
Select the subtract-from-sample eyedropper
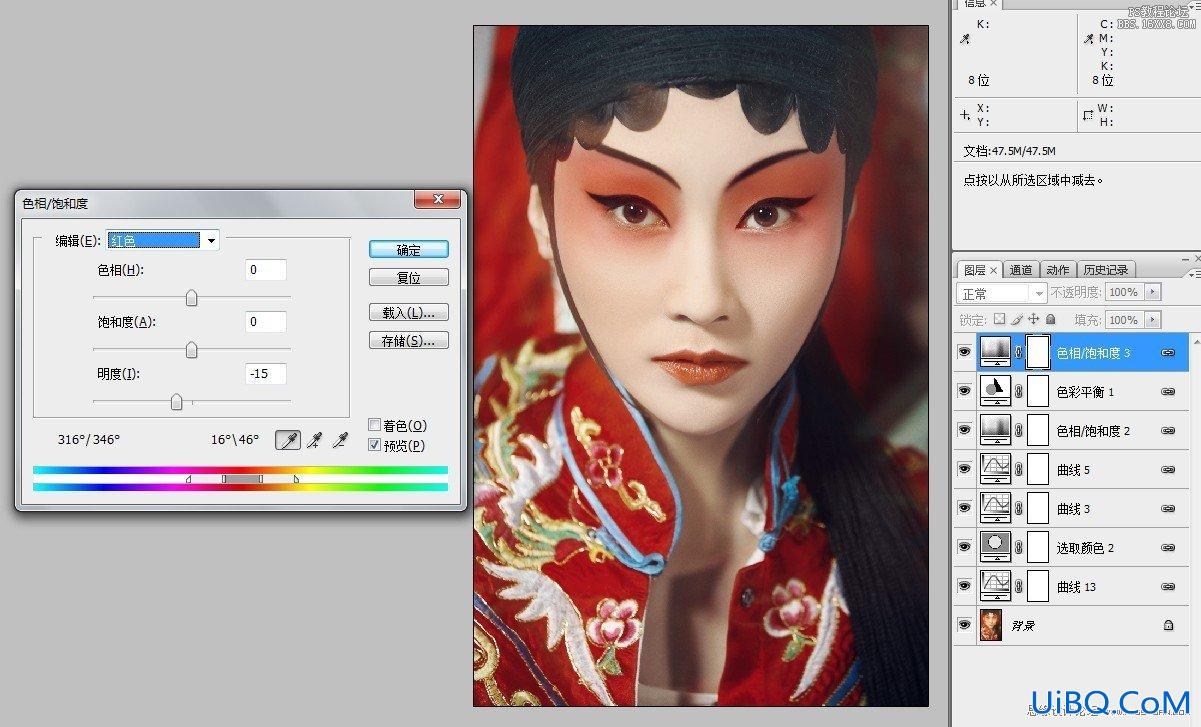coord(341,440)
